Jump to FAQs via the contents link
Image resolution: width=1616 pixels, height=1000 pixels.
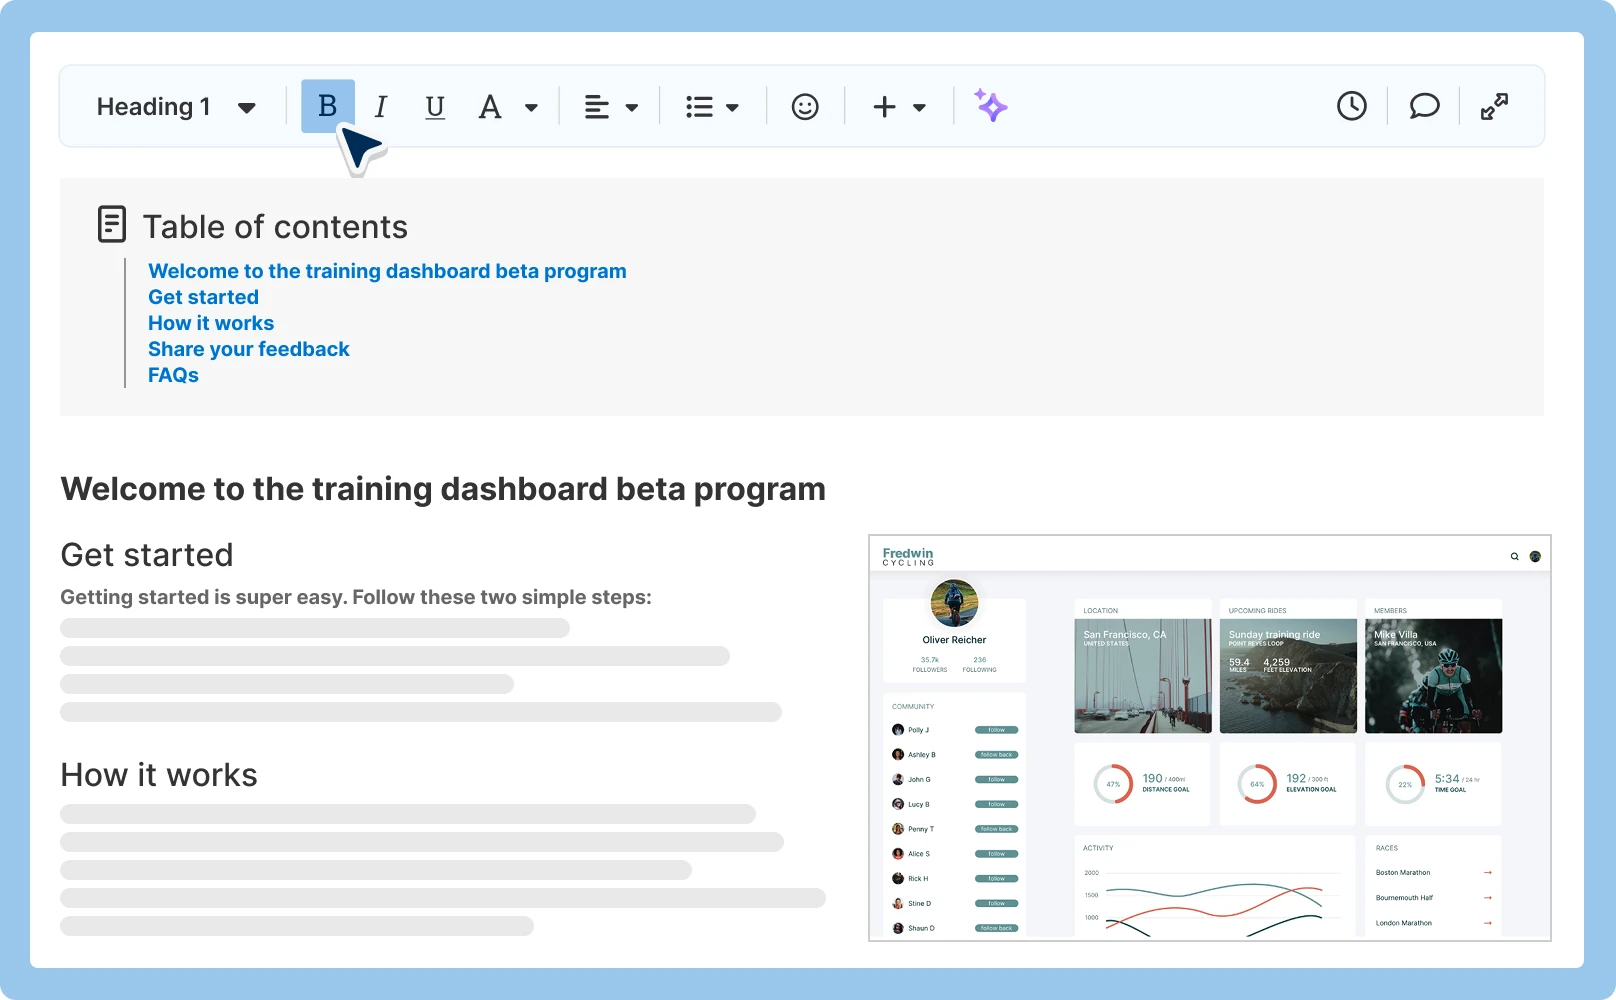coord(172,374)
